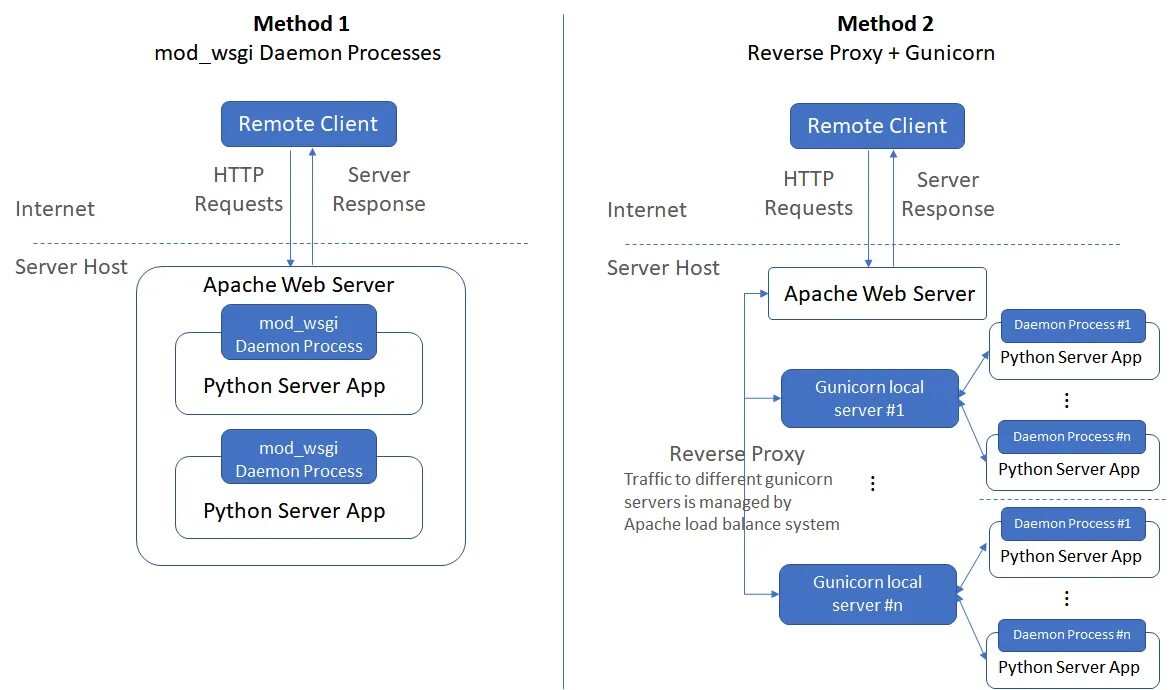
Task: Click the "Gunicorn local server #1" box
Action: [x=869, y=398]
